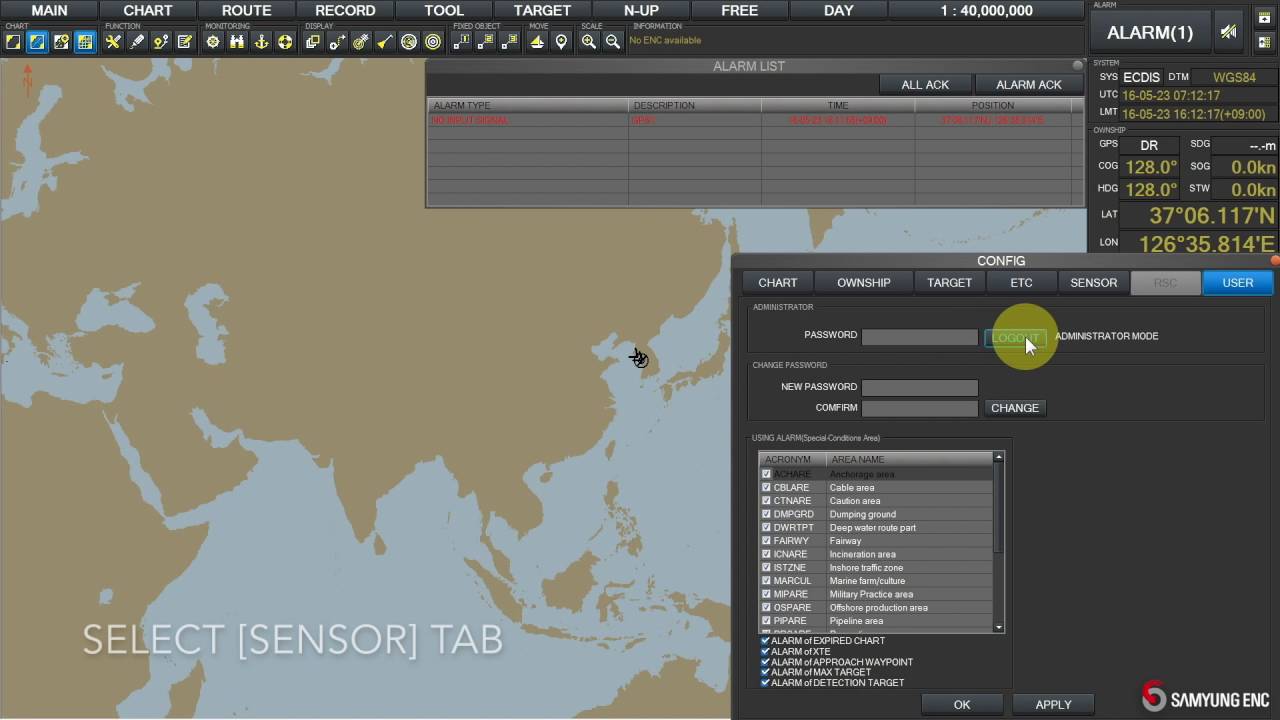
Task: Open the CHART tab in CONFIG window
Action: 778,283
